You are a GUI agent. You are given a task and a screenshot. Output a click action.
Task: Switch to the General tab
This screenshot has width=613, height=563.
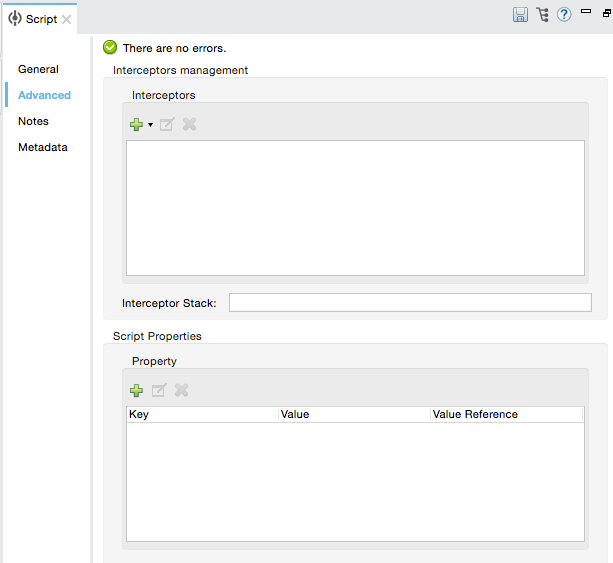click(x=38, y=69)
